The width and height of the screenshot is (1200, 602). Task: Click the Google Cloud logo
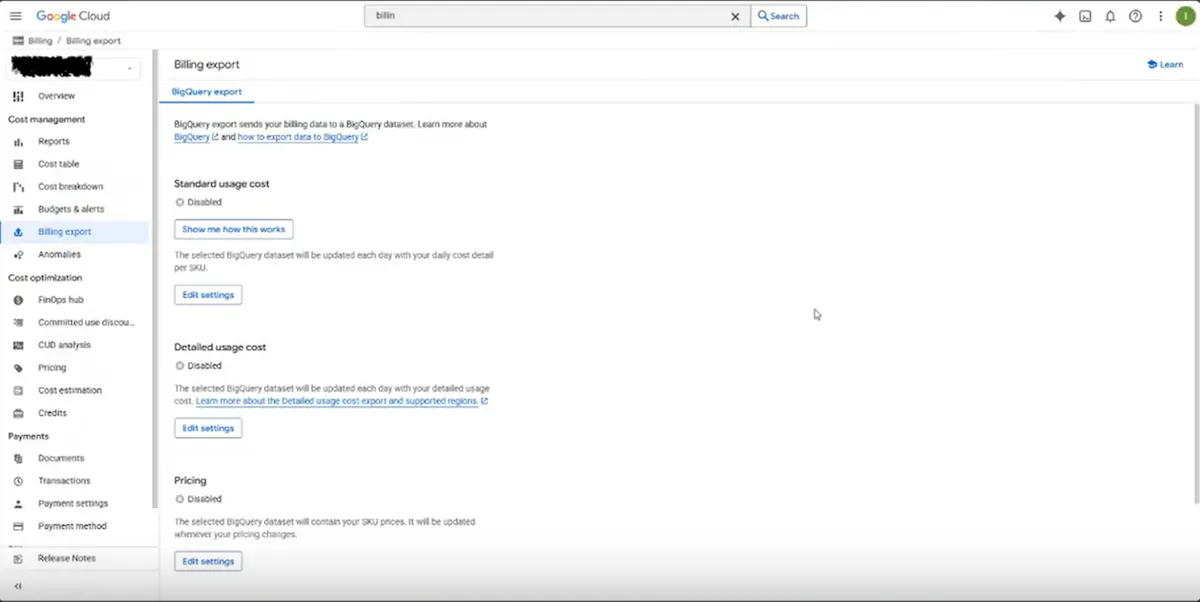73,16
